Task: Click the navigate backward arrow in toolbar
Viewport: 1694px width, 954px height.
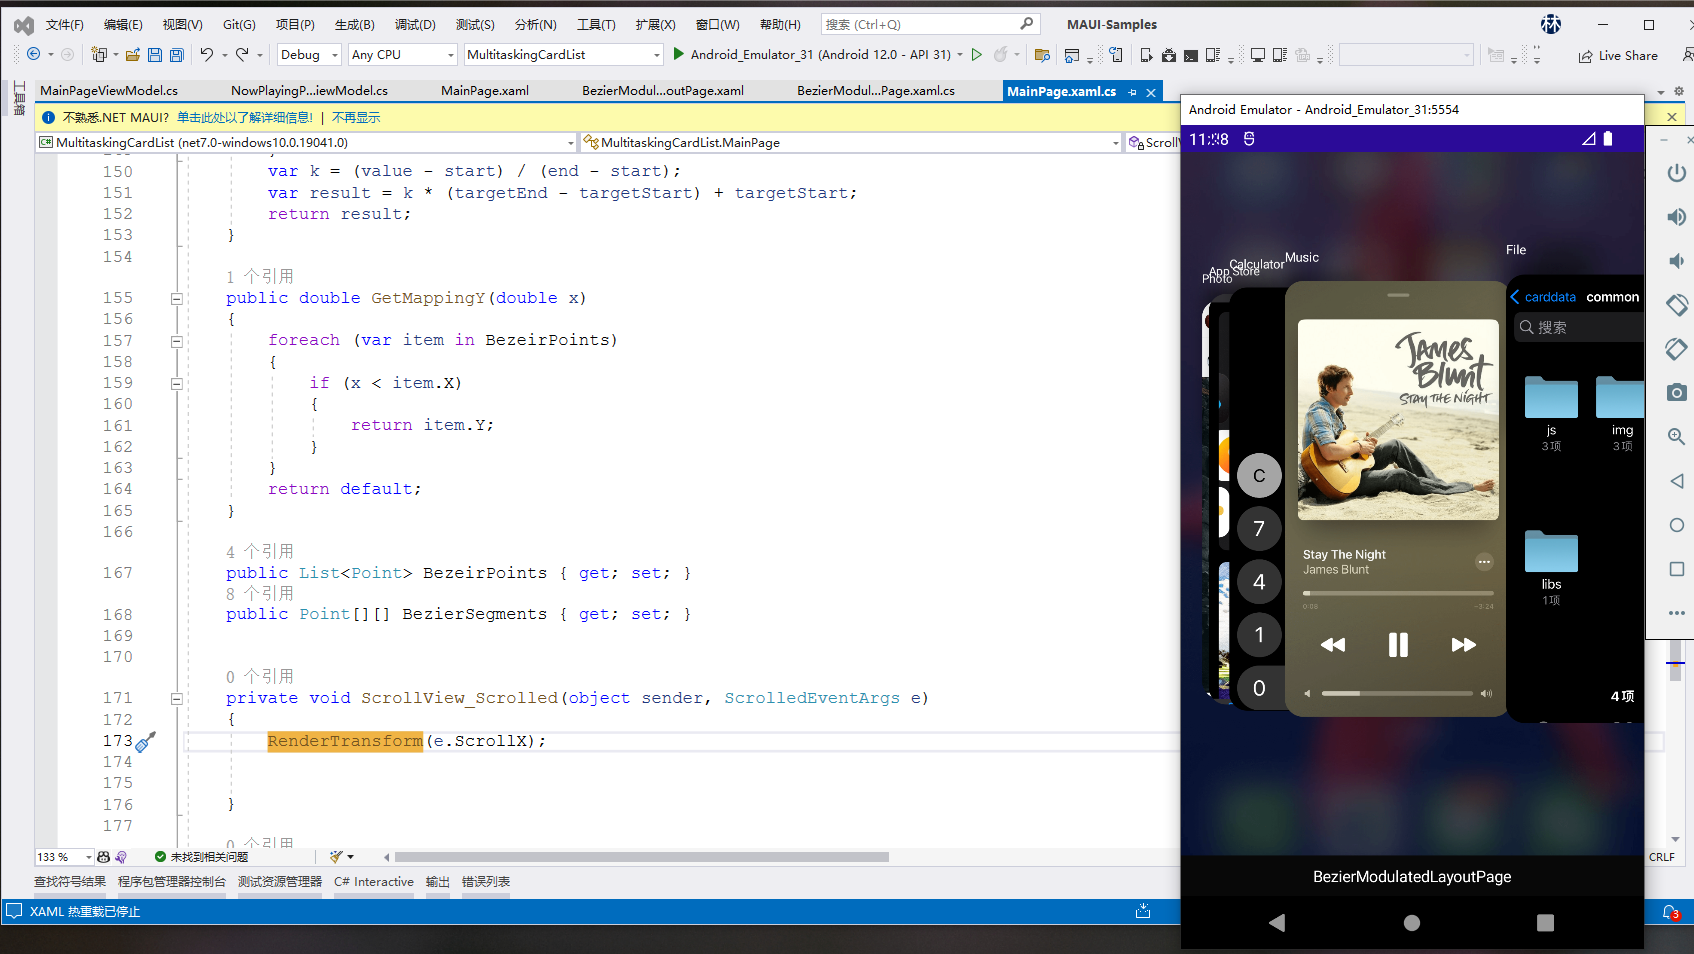Action: tap(34, 55)
